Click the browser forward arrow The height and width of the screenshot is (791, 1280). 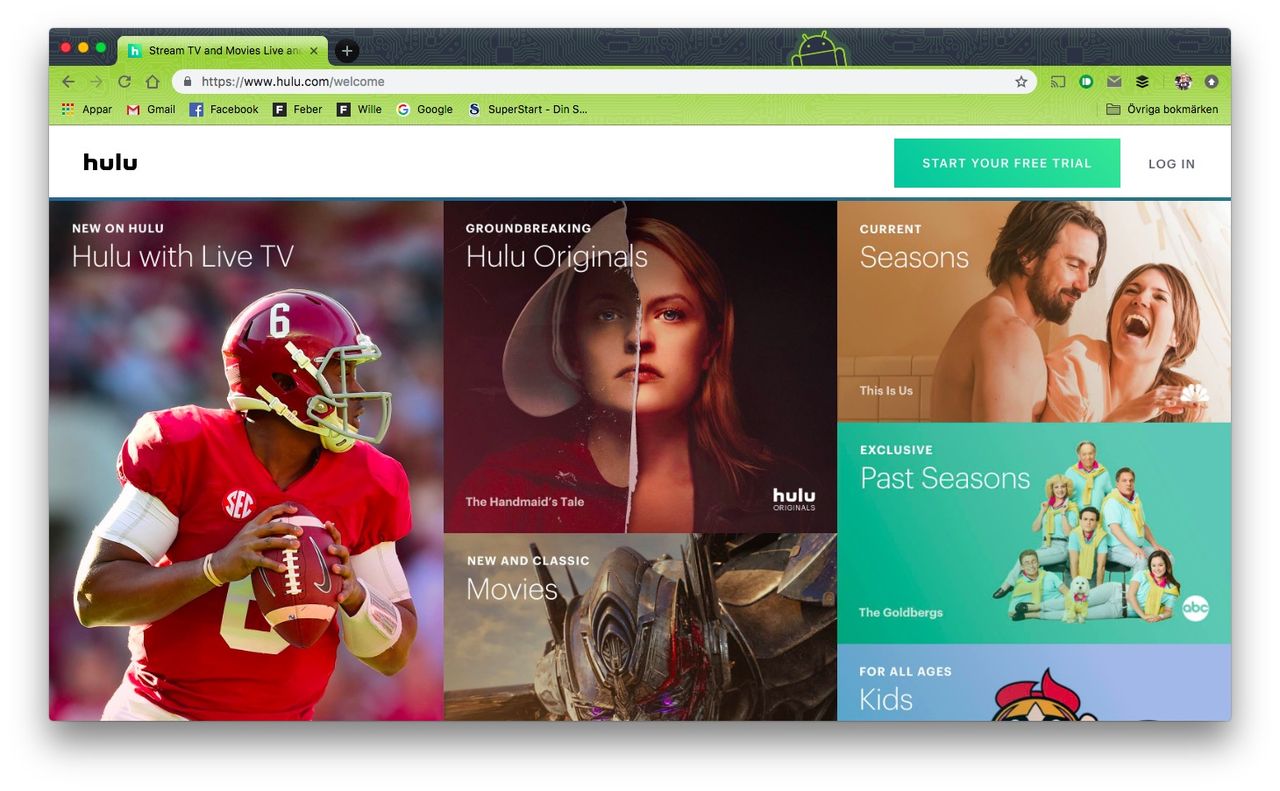[x=96, y=82]
